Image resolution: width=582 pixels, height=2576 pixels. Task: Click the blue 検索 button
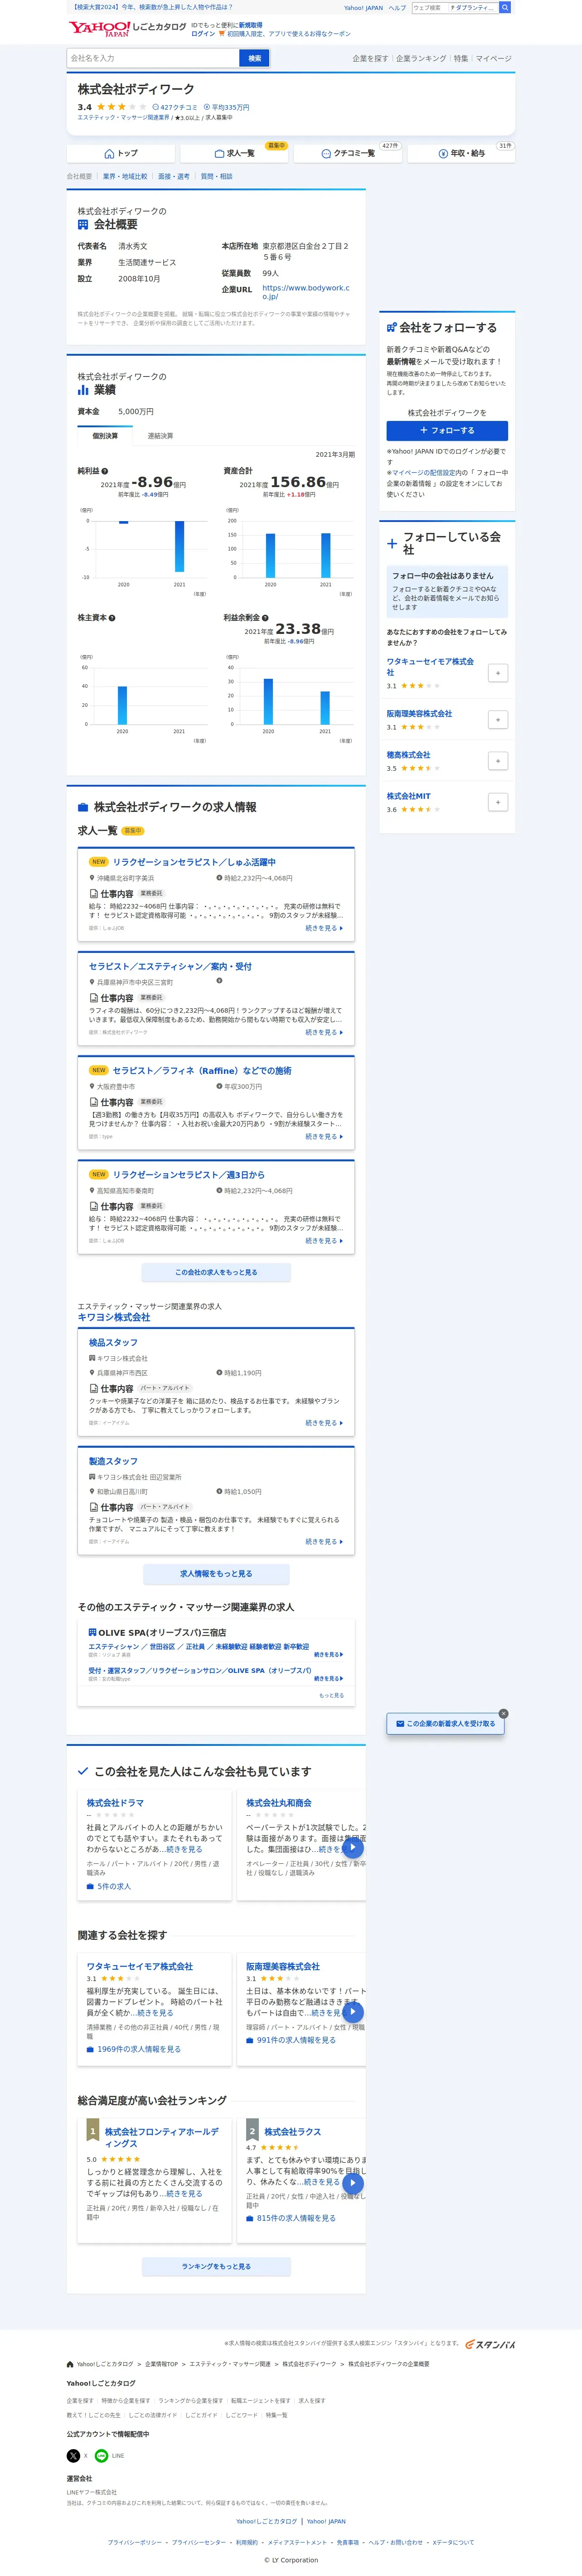coord(255,58)
